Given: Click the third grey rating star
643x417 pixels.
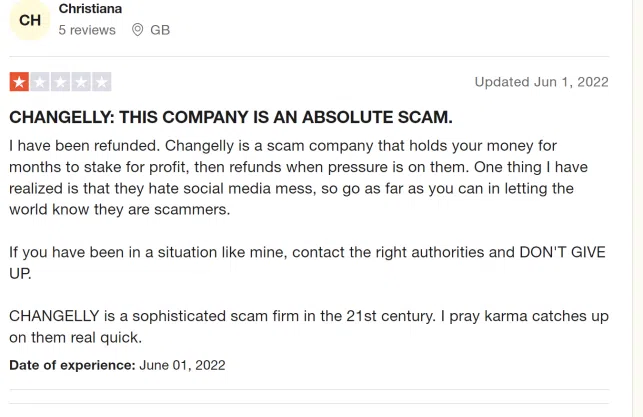Looking at the screenshot, I should click(60, 82).
